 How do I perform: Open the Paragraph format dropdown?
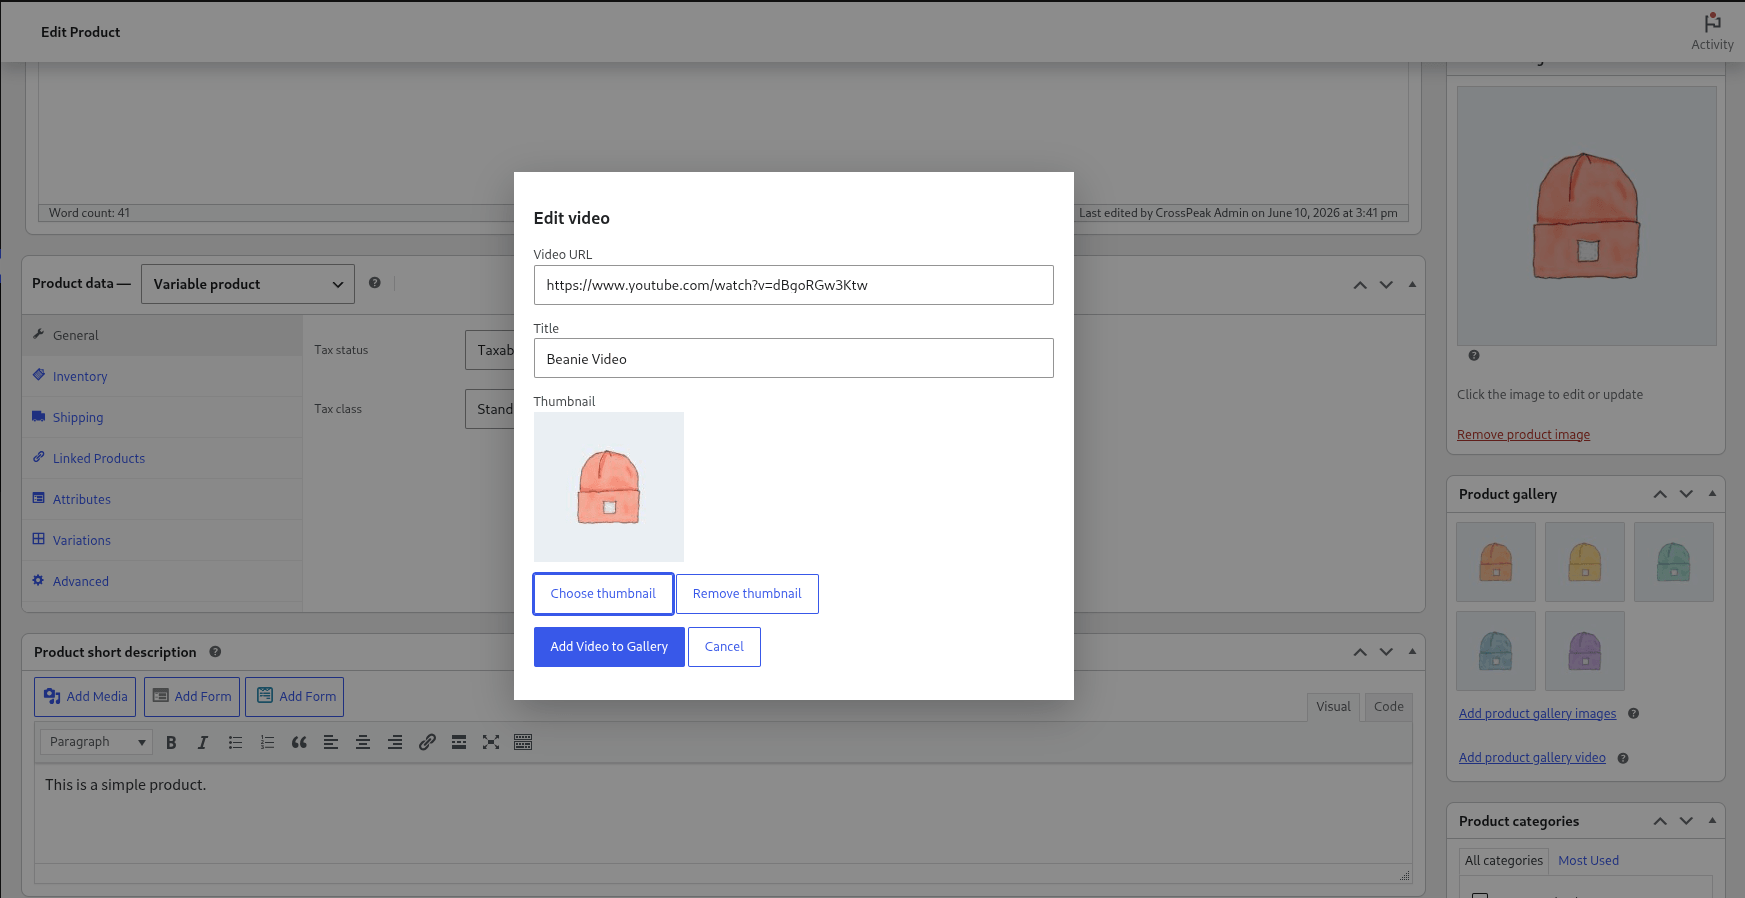(96, 742)
